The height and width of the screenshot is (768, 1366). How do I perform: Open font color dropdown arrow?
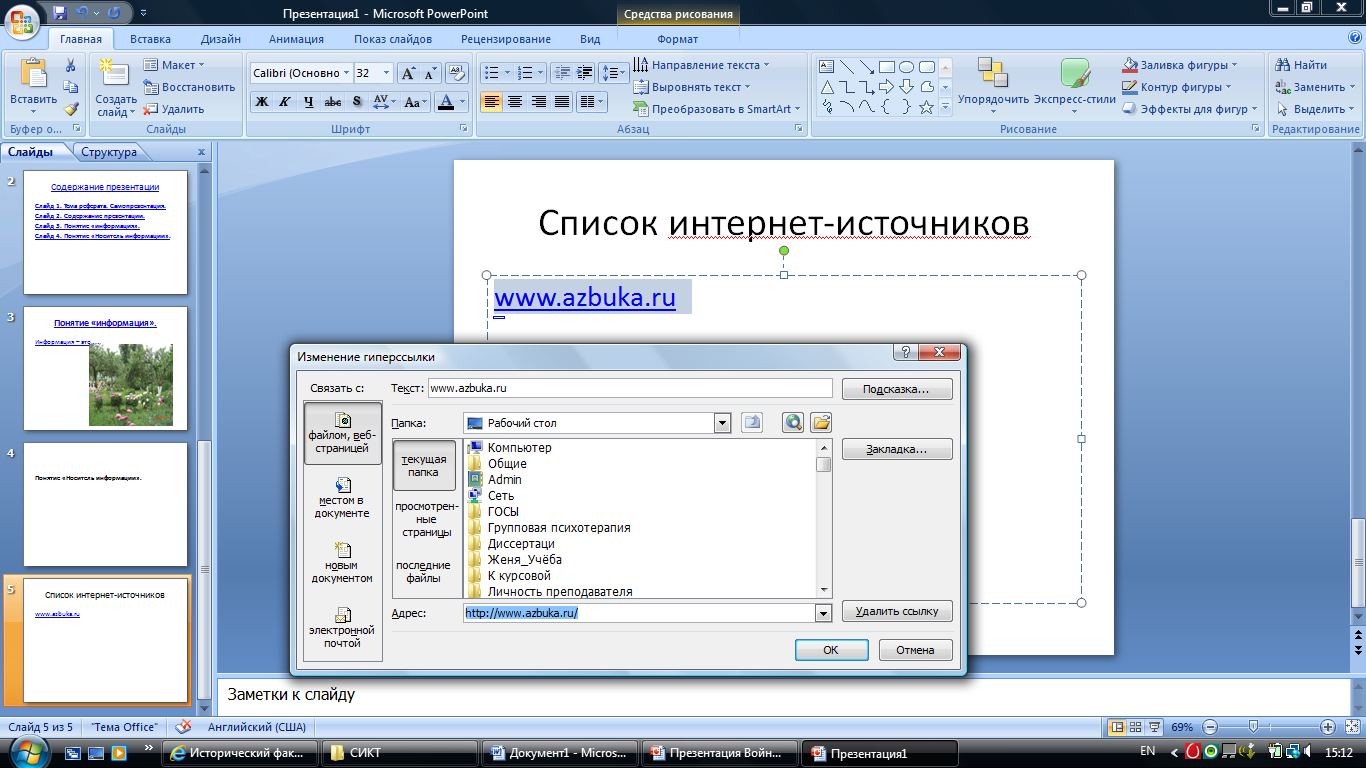(463, 102)
